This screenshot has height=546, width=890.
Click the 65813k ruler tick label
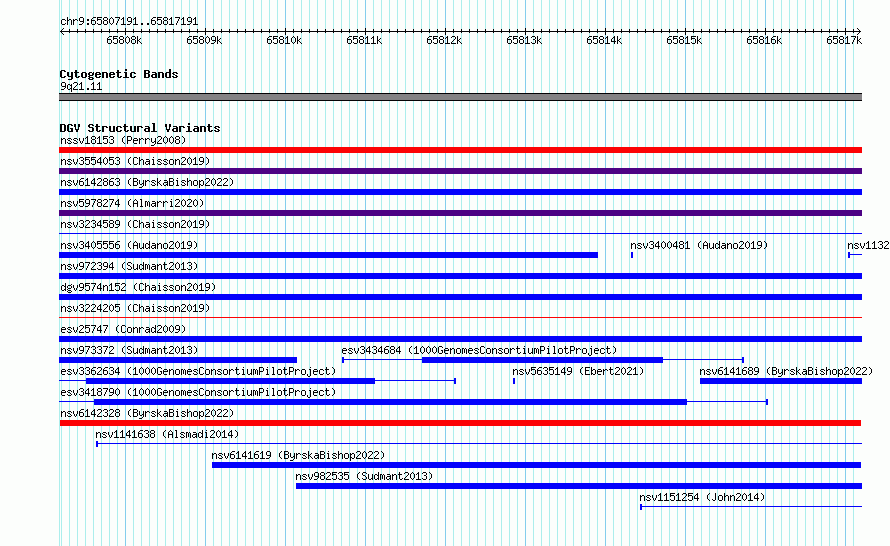[524, 40]
